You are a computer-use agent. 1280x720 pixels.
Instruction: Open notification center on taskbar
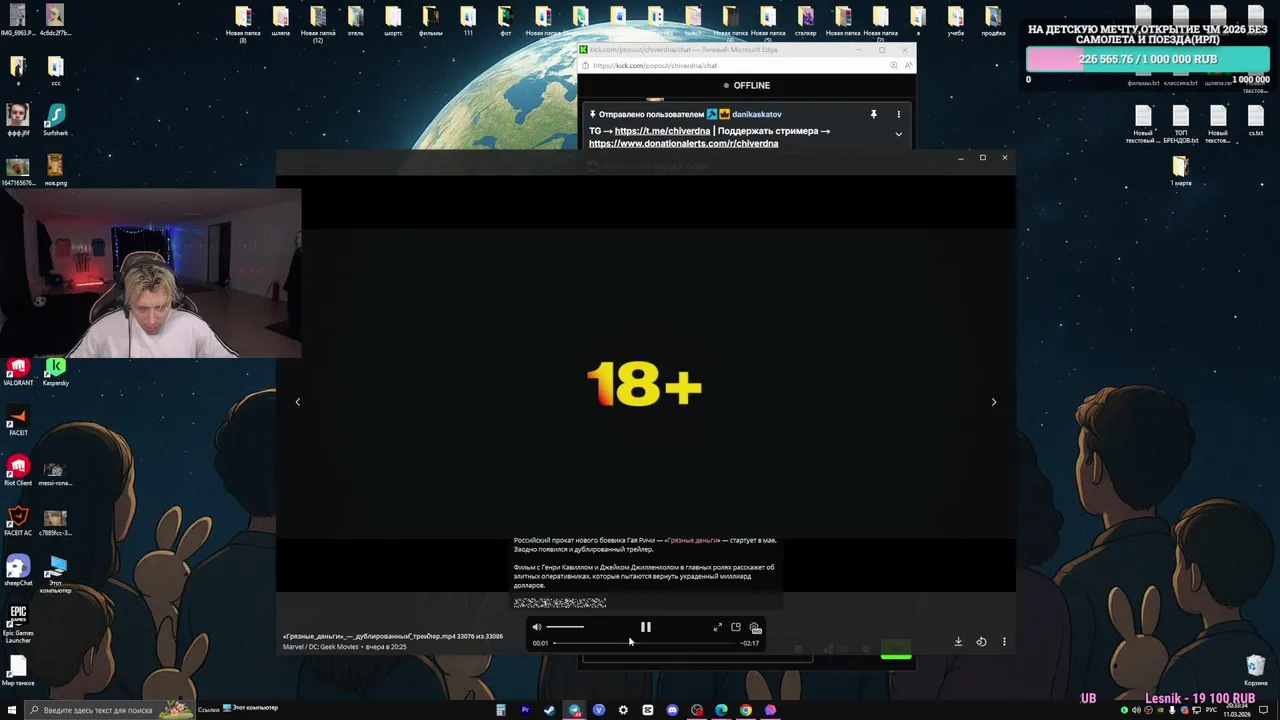[1264, 710]
